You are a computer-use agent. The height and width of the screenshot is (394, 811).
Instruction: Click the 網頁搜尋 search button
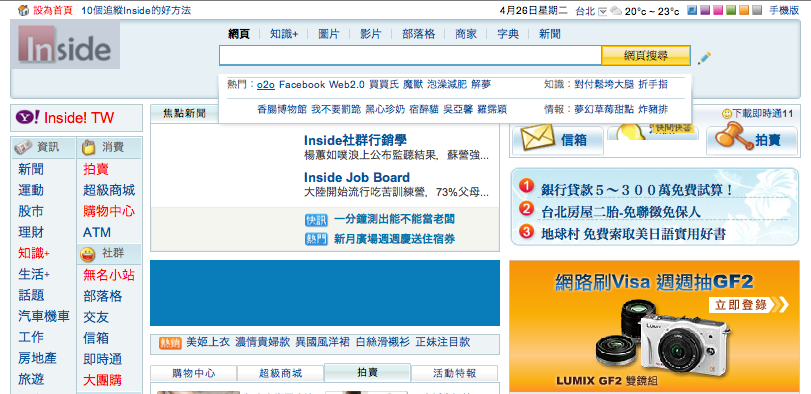pyautogui.click(x=645, y=56)
